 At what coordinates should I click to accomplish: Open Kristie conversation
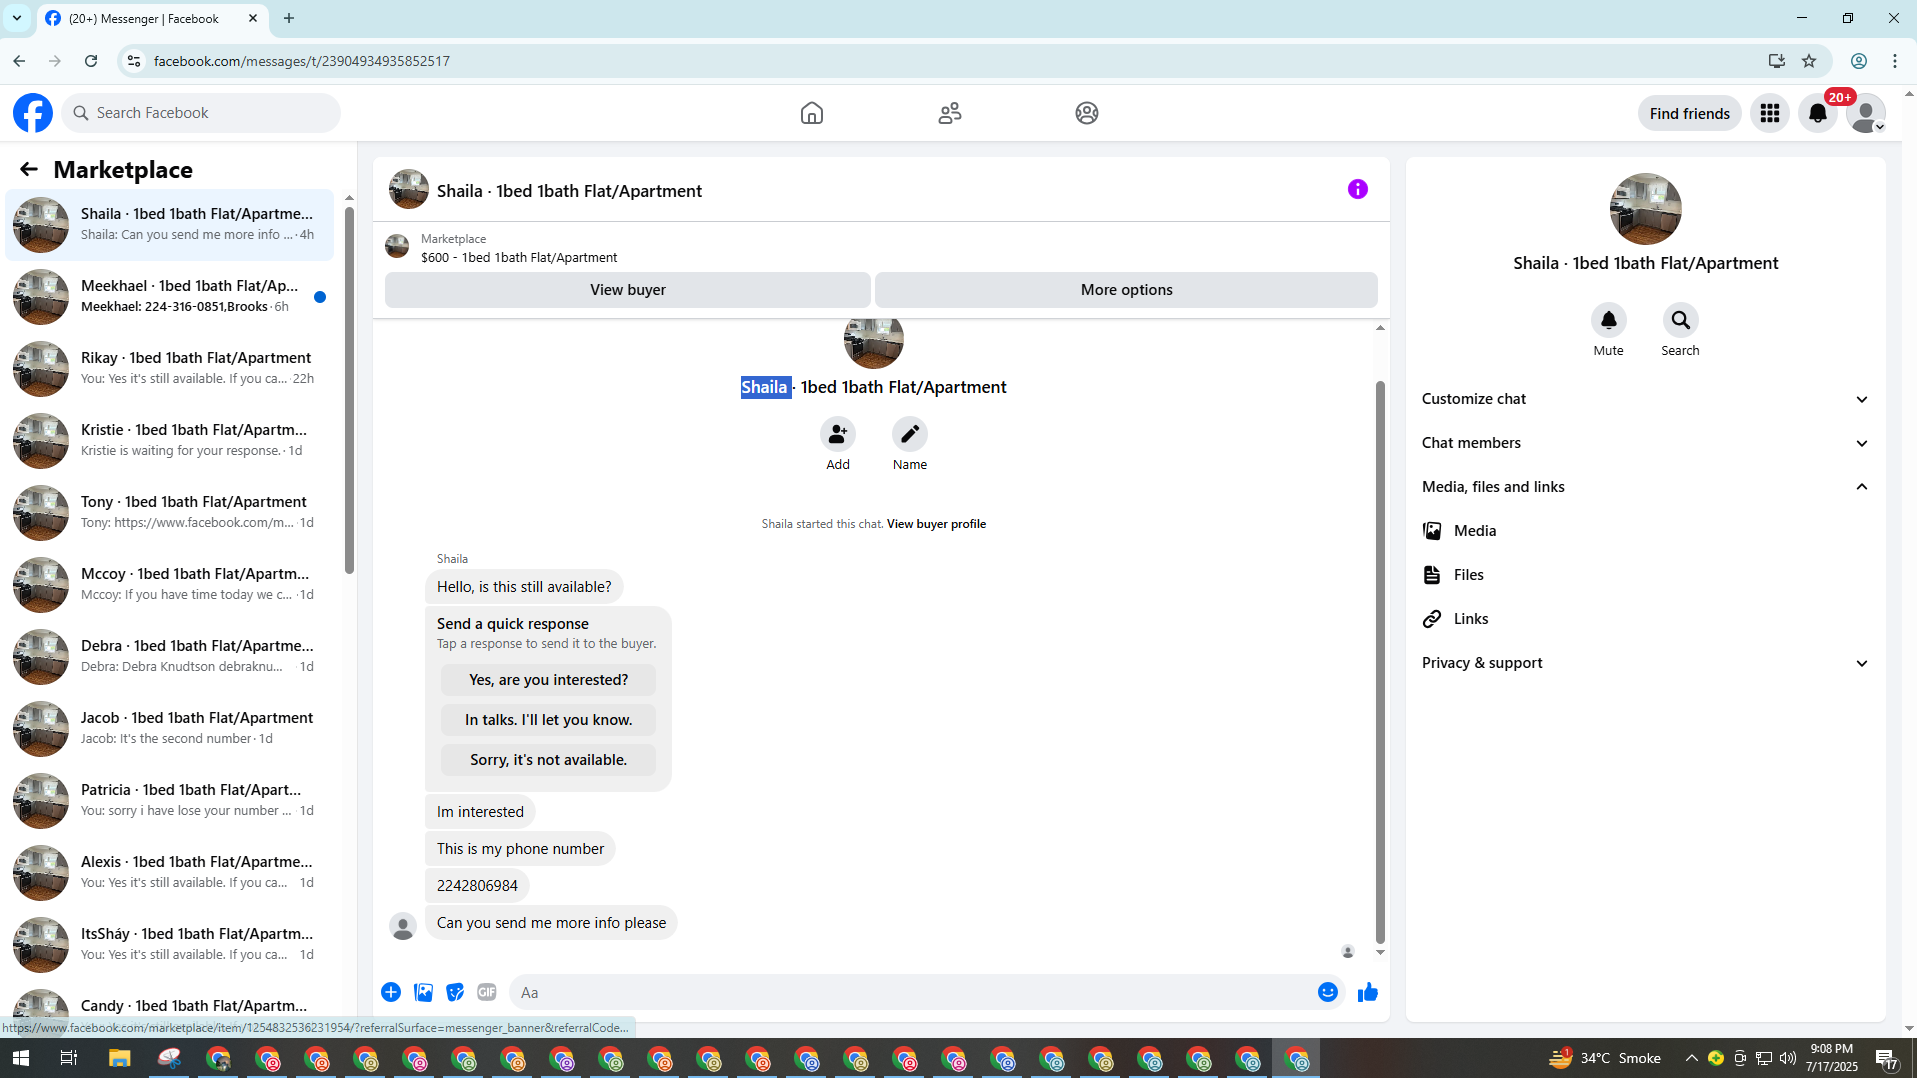170,441
